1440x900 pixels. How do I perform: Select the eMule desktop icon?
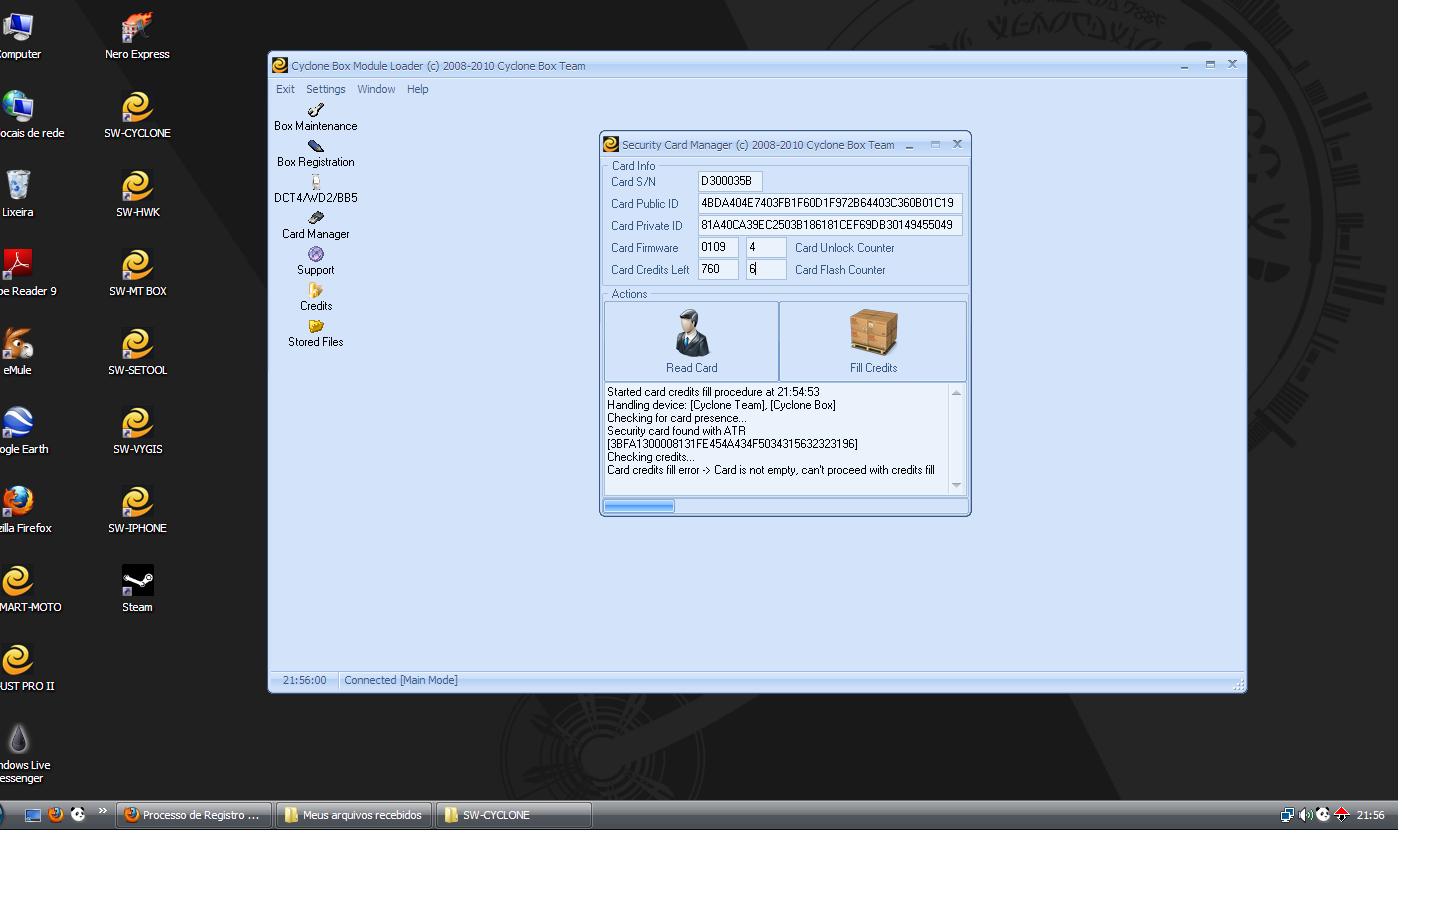point(18,352)
